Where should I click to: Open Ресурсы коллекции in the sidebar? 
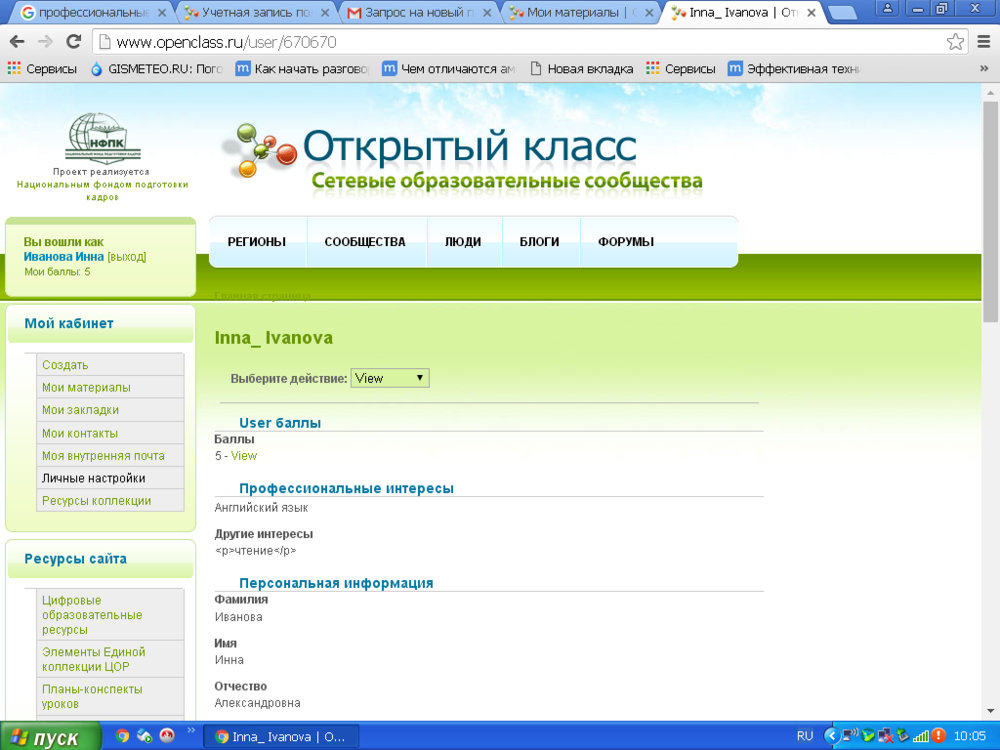96,501
